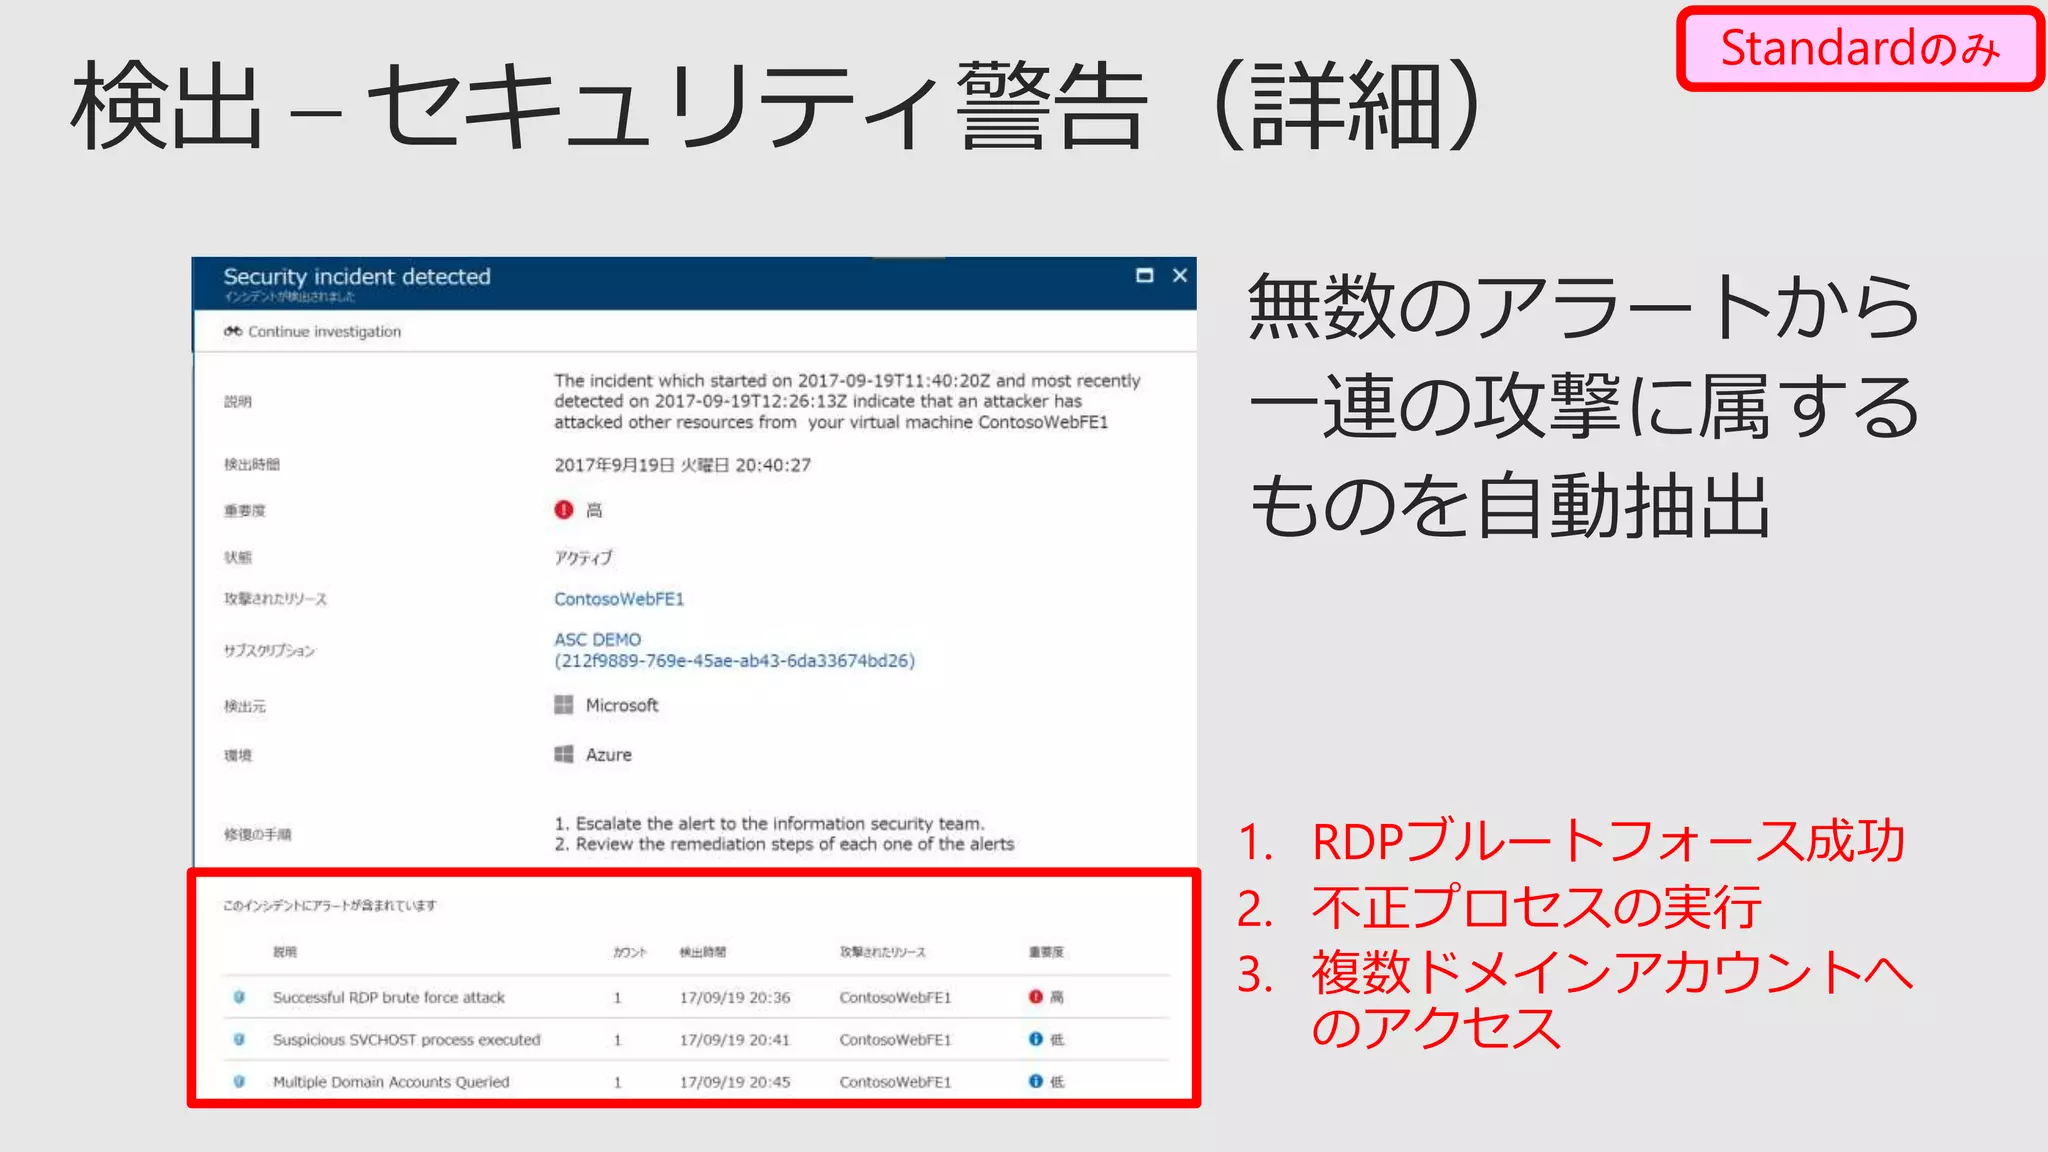
Task: Click the 重要度 column header in alerts table
Action: [1047, 952]
